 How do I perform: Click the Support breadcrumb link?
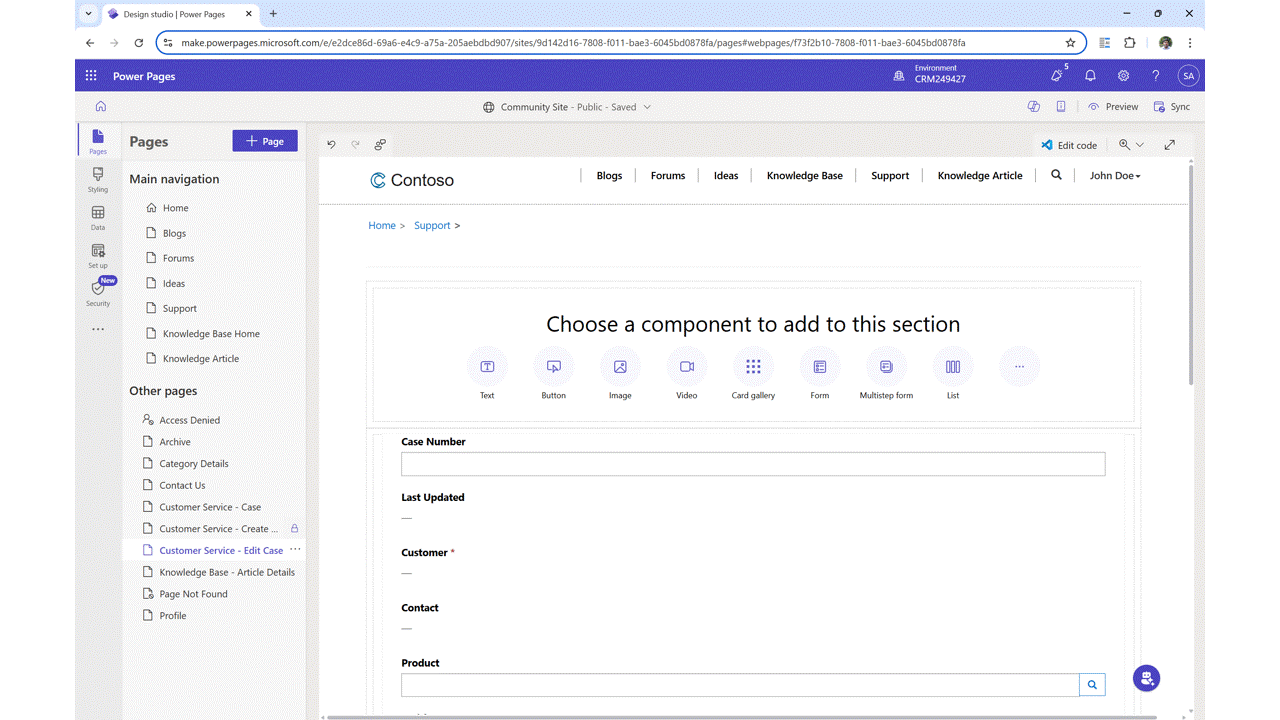[x=432, y=226]
